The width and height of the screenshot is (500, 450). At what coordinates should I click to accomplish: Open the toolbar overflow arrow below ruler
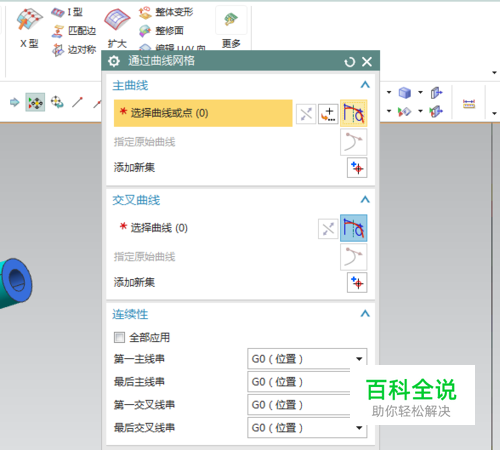[x=494, y=114]
